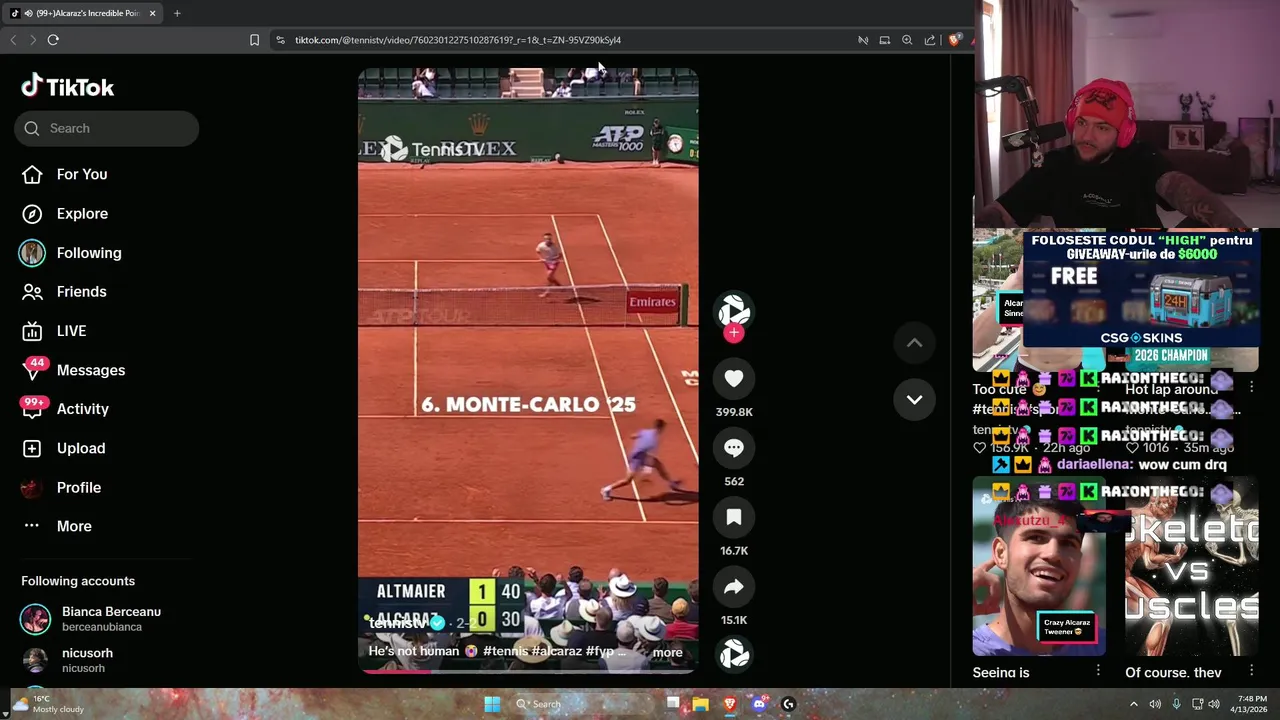The image size is (1280, 720).
Task: Open options menu beside Seeing is
Action: click(1098, 671)
